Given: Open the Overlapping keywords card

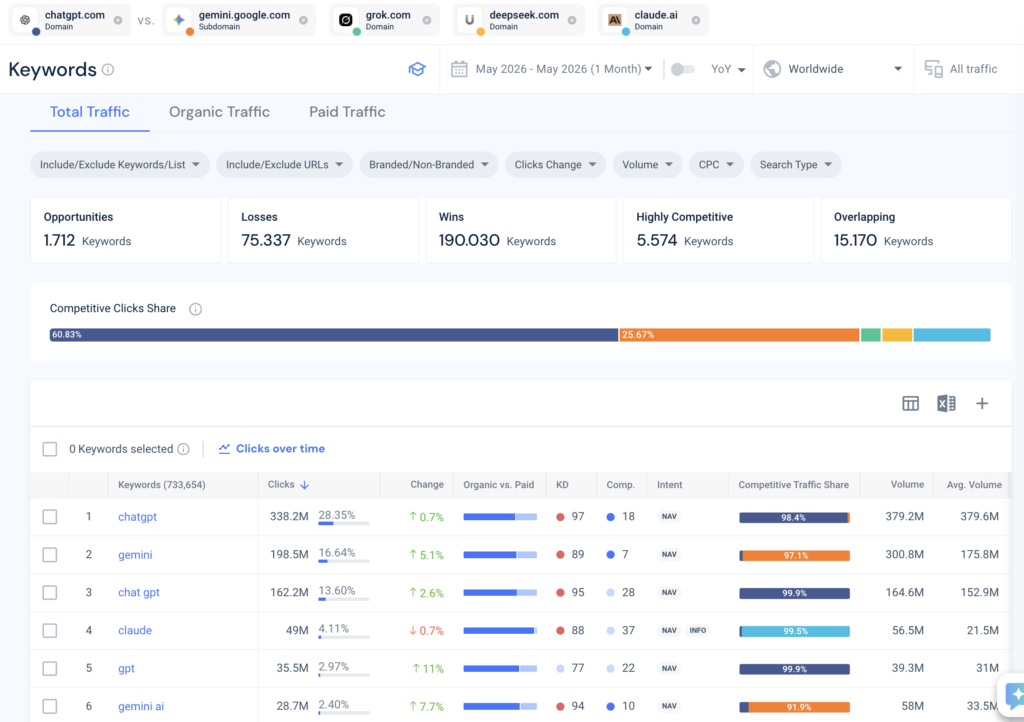Looking at the screenshot, I should (x=916, y=230).
